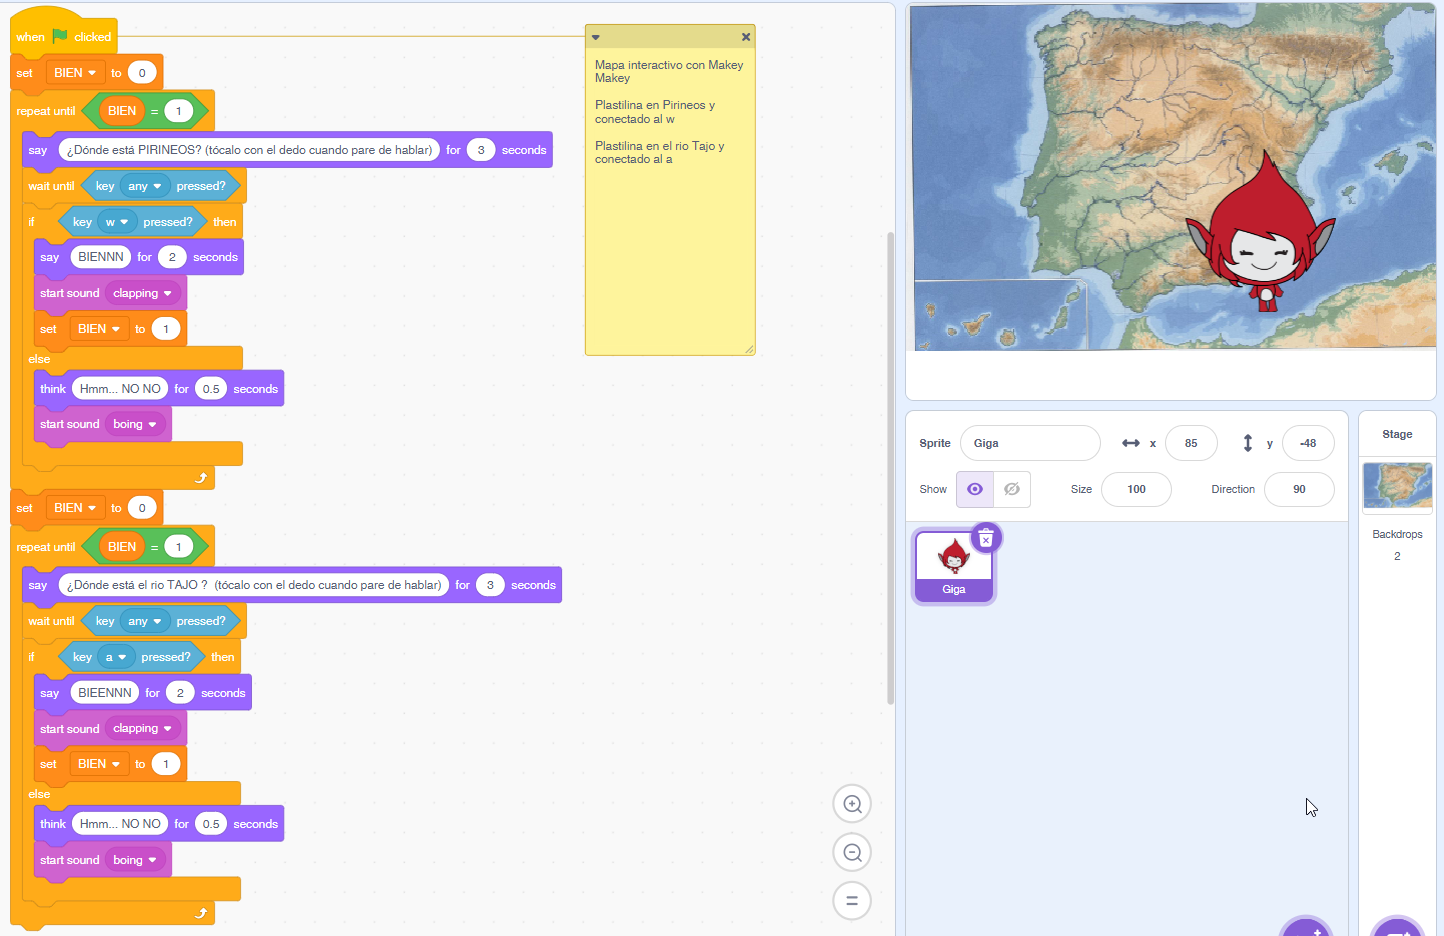Zoom in on the code workspace
1444x936 pixels.
click(852, 804)
